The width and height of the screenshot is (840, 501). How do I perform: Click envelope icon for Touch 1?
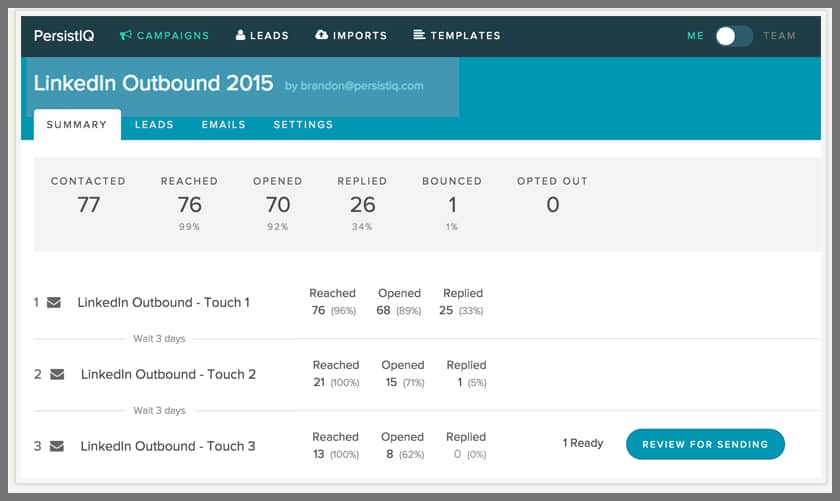tap(54, 302)
